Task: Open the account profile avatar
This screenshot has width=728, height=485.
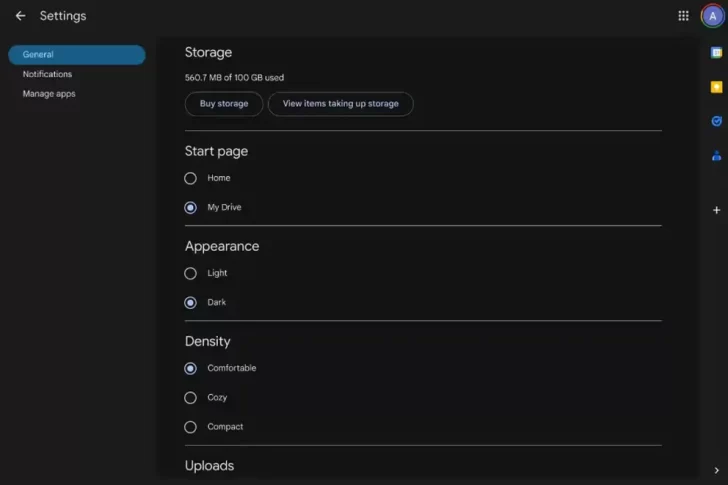Action: point(711,16)
